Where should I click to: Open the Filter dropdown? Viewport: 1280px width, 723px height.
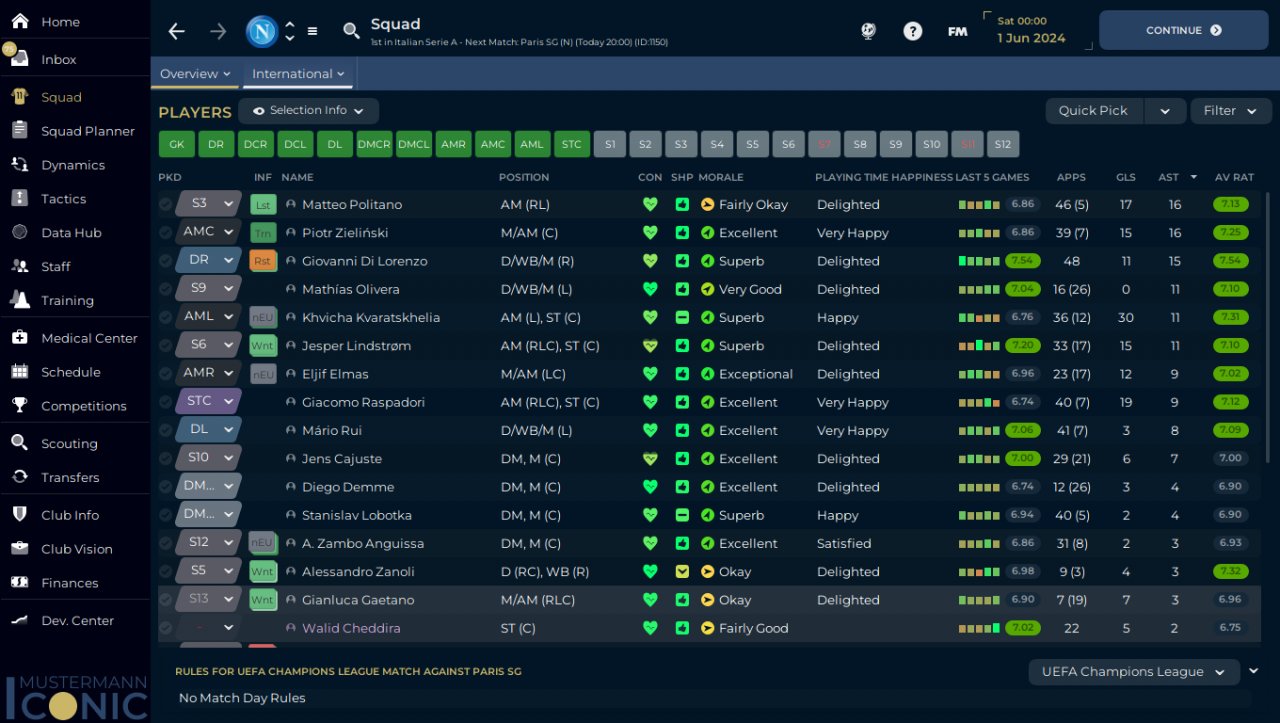pyautogui.click(x=1231, y=111)
